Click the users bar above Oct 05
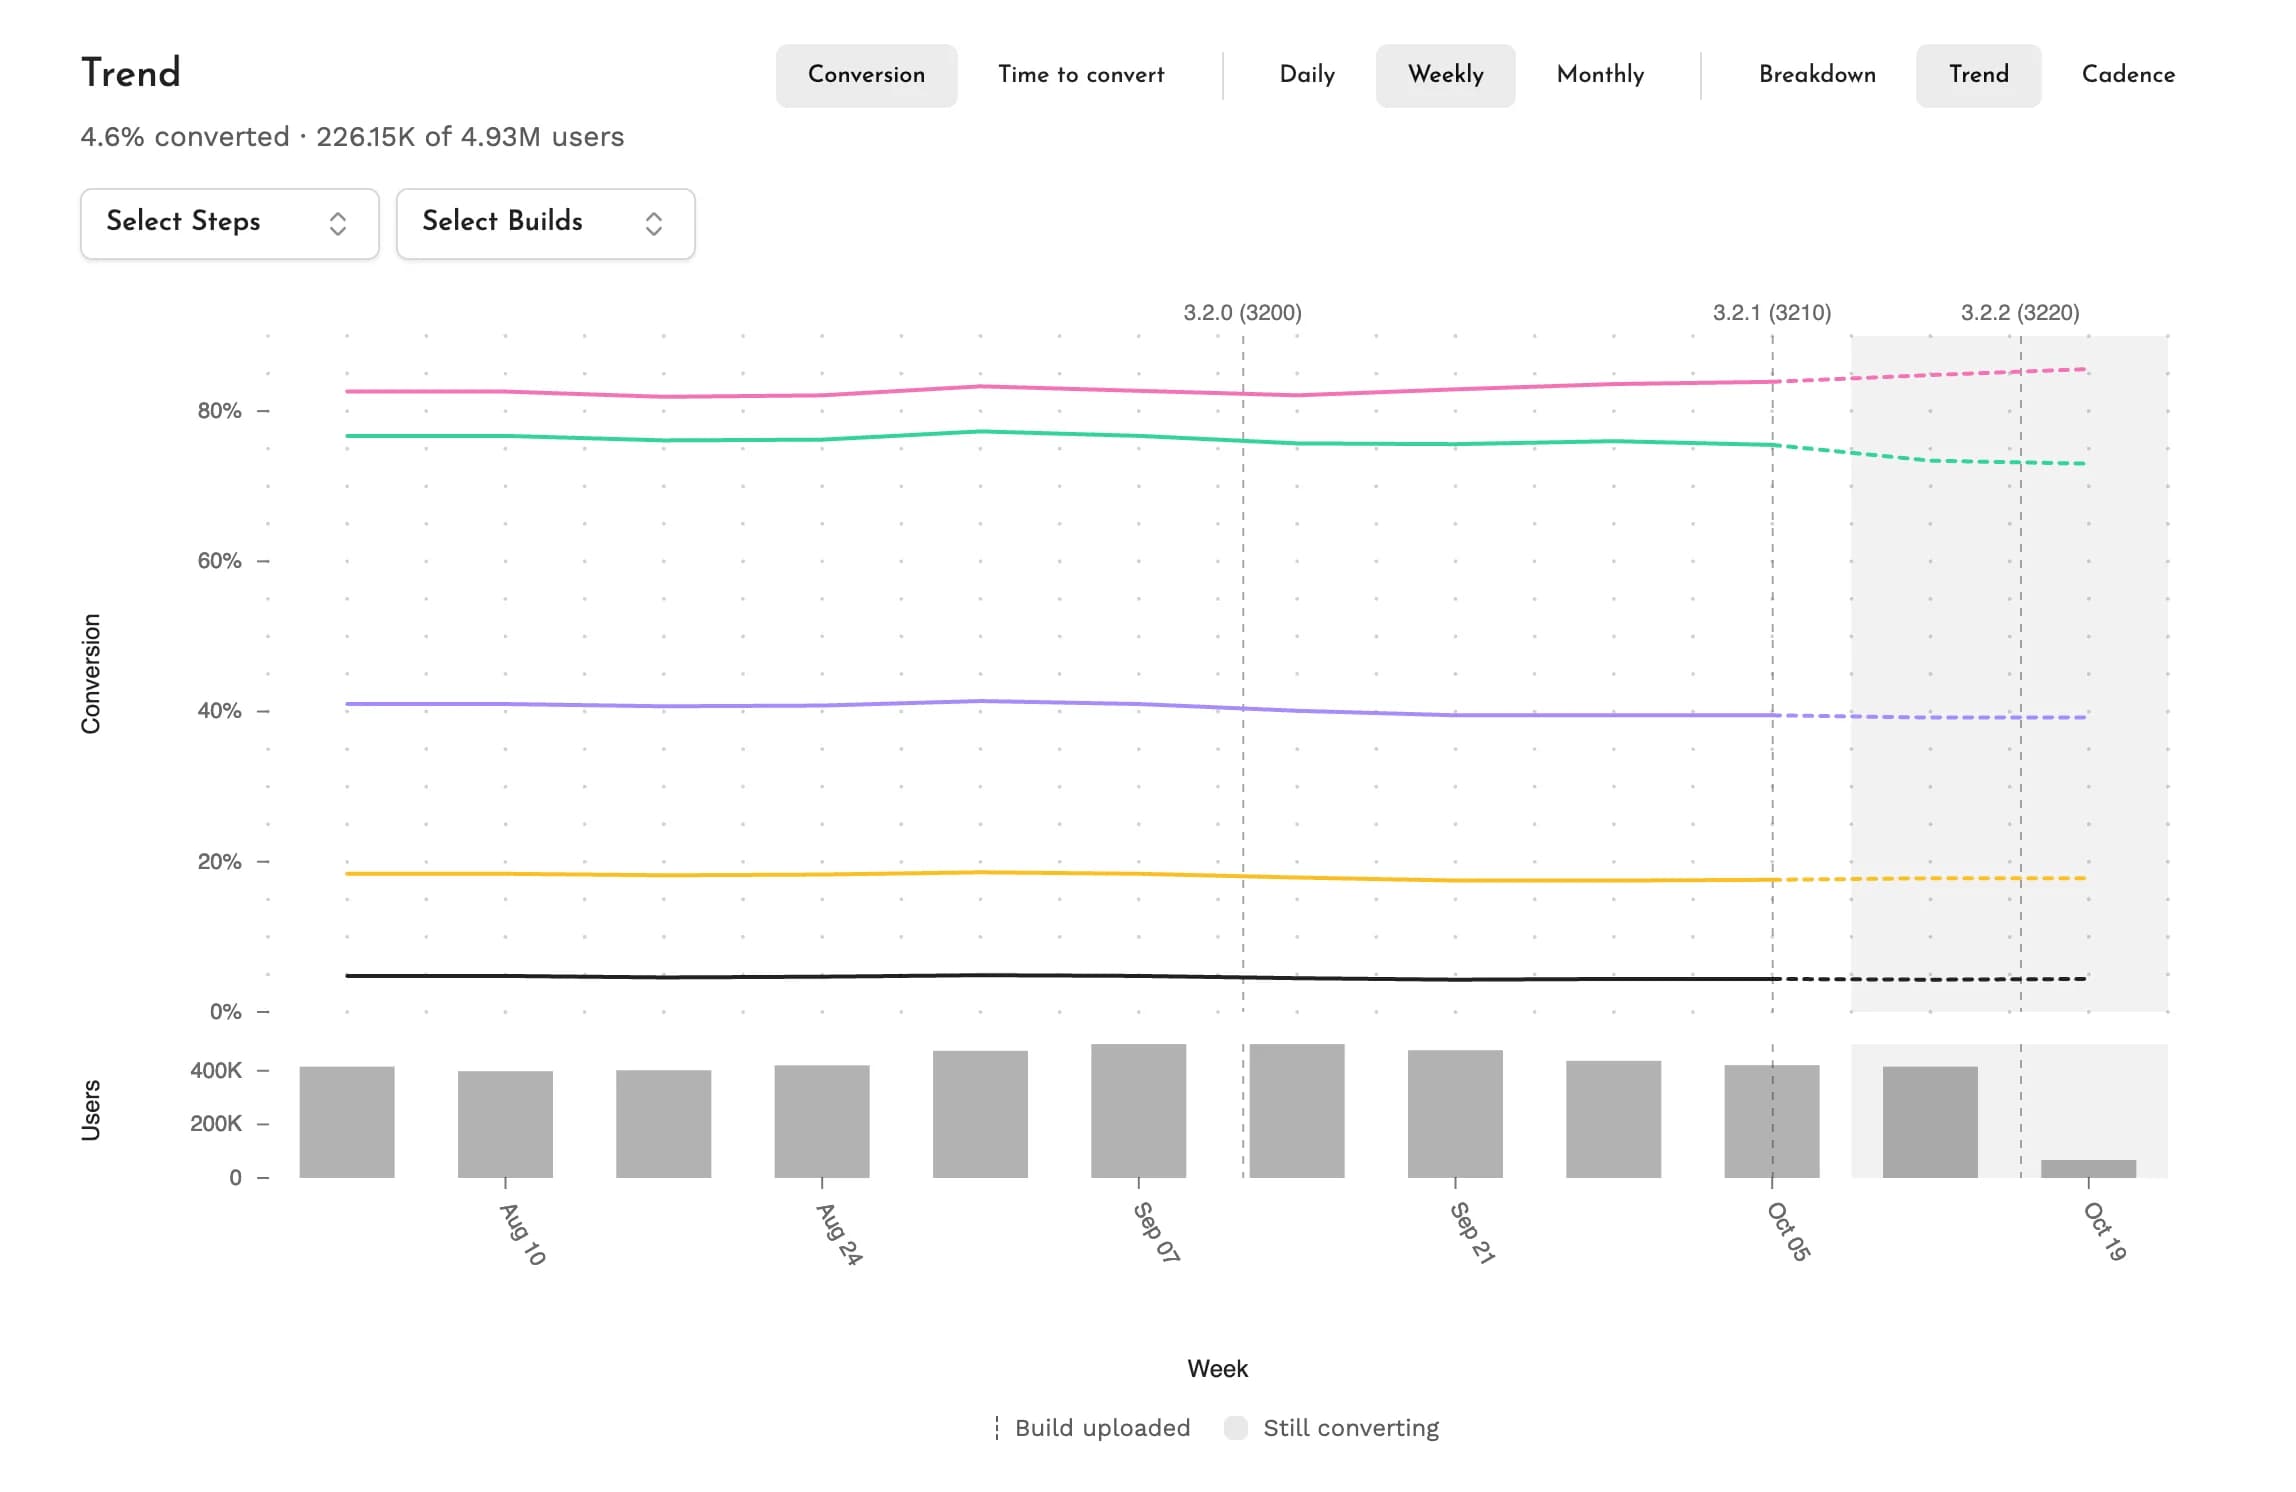This screenshot has height=1492, width=2296. 1772,1121
